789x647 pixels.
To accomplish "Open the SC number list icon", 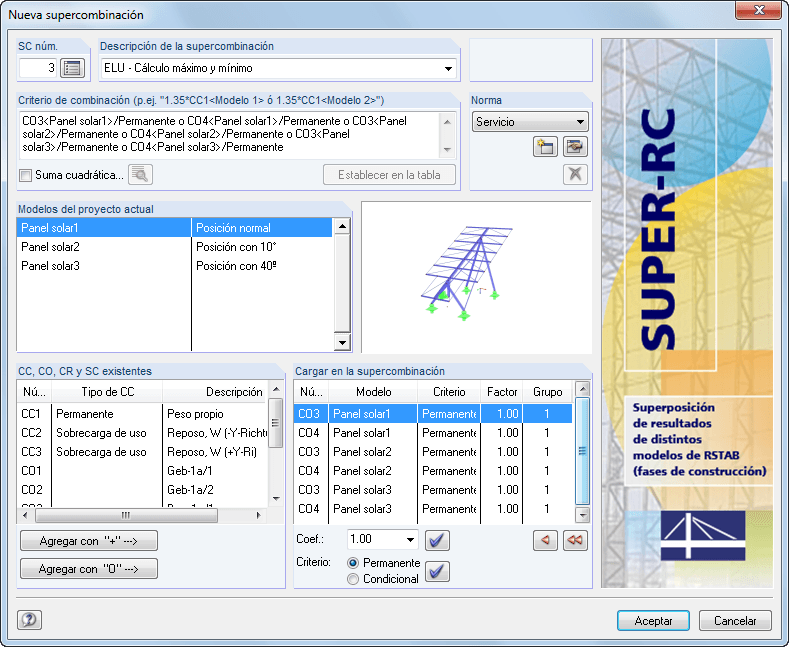I will click(72, 68).
